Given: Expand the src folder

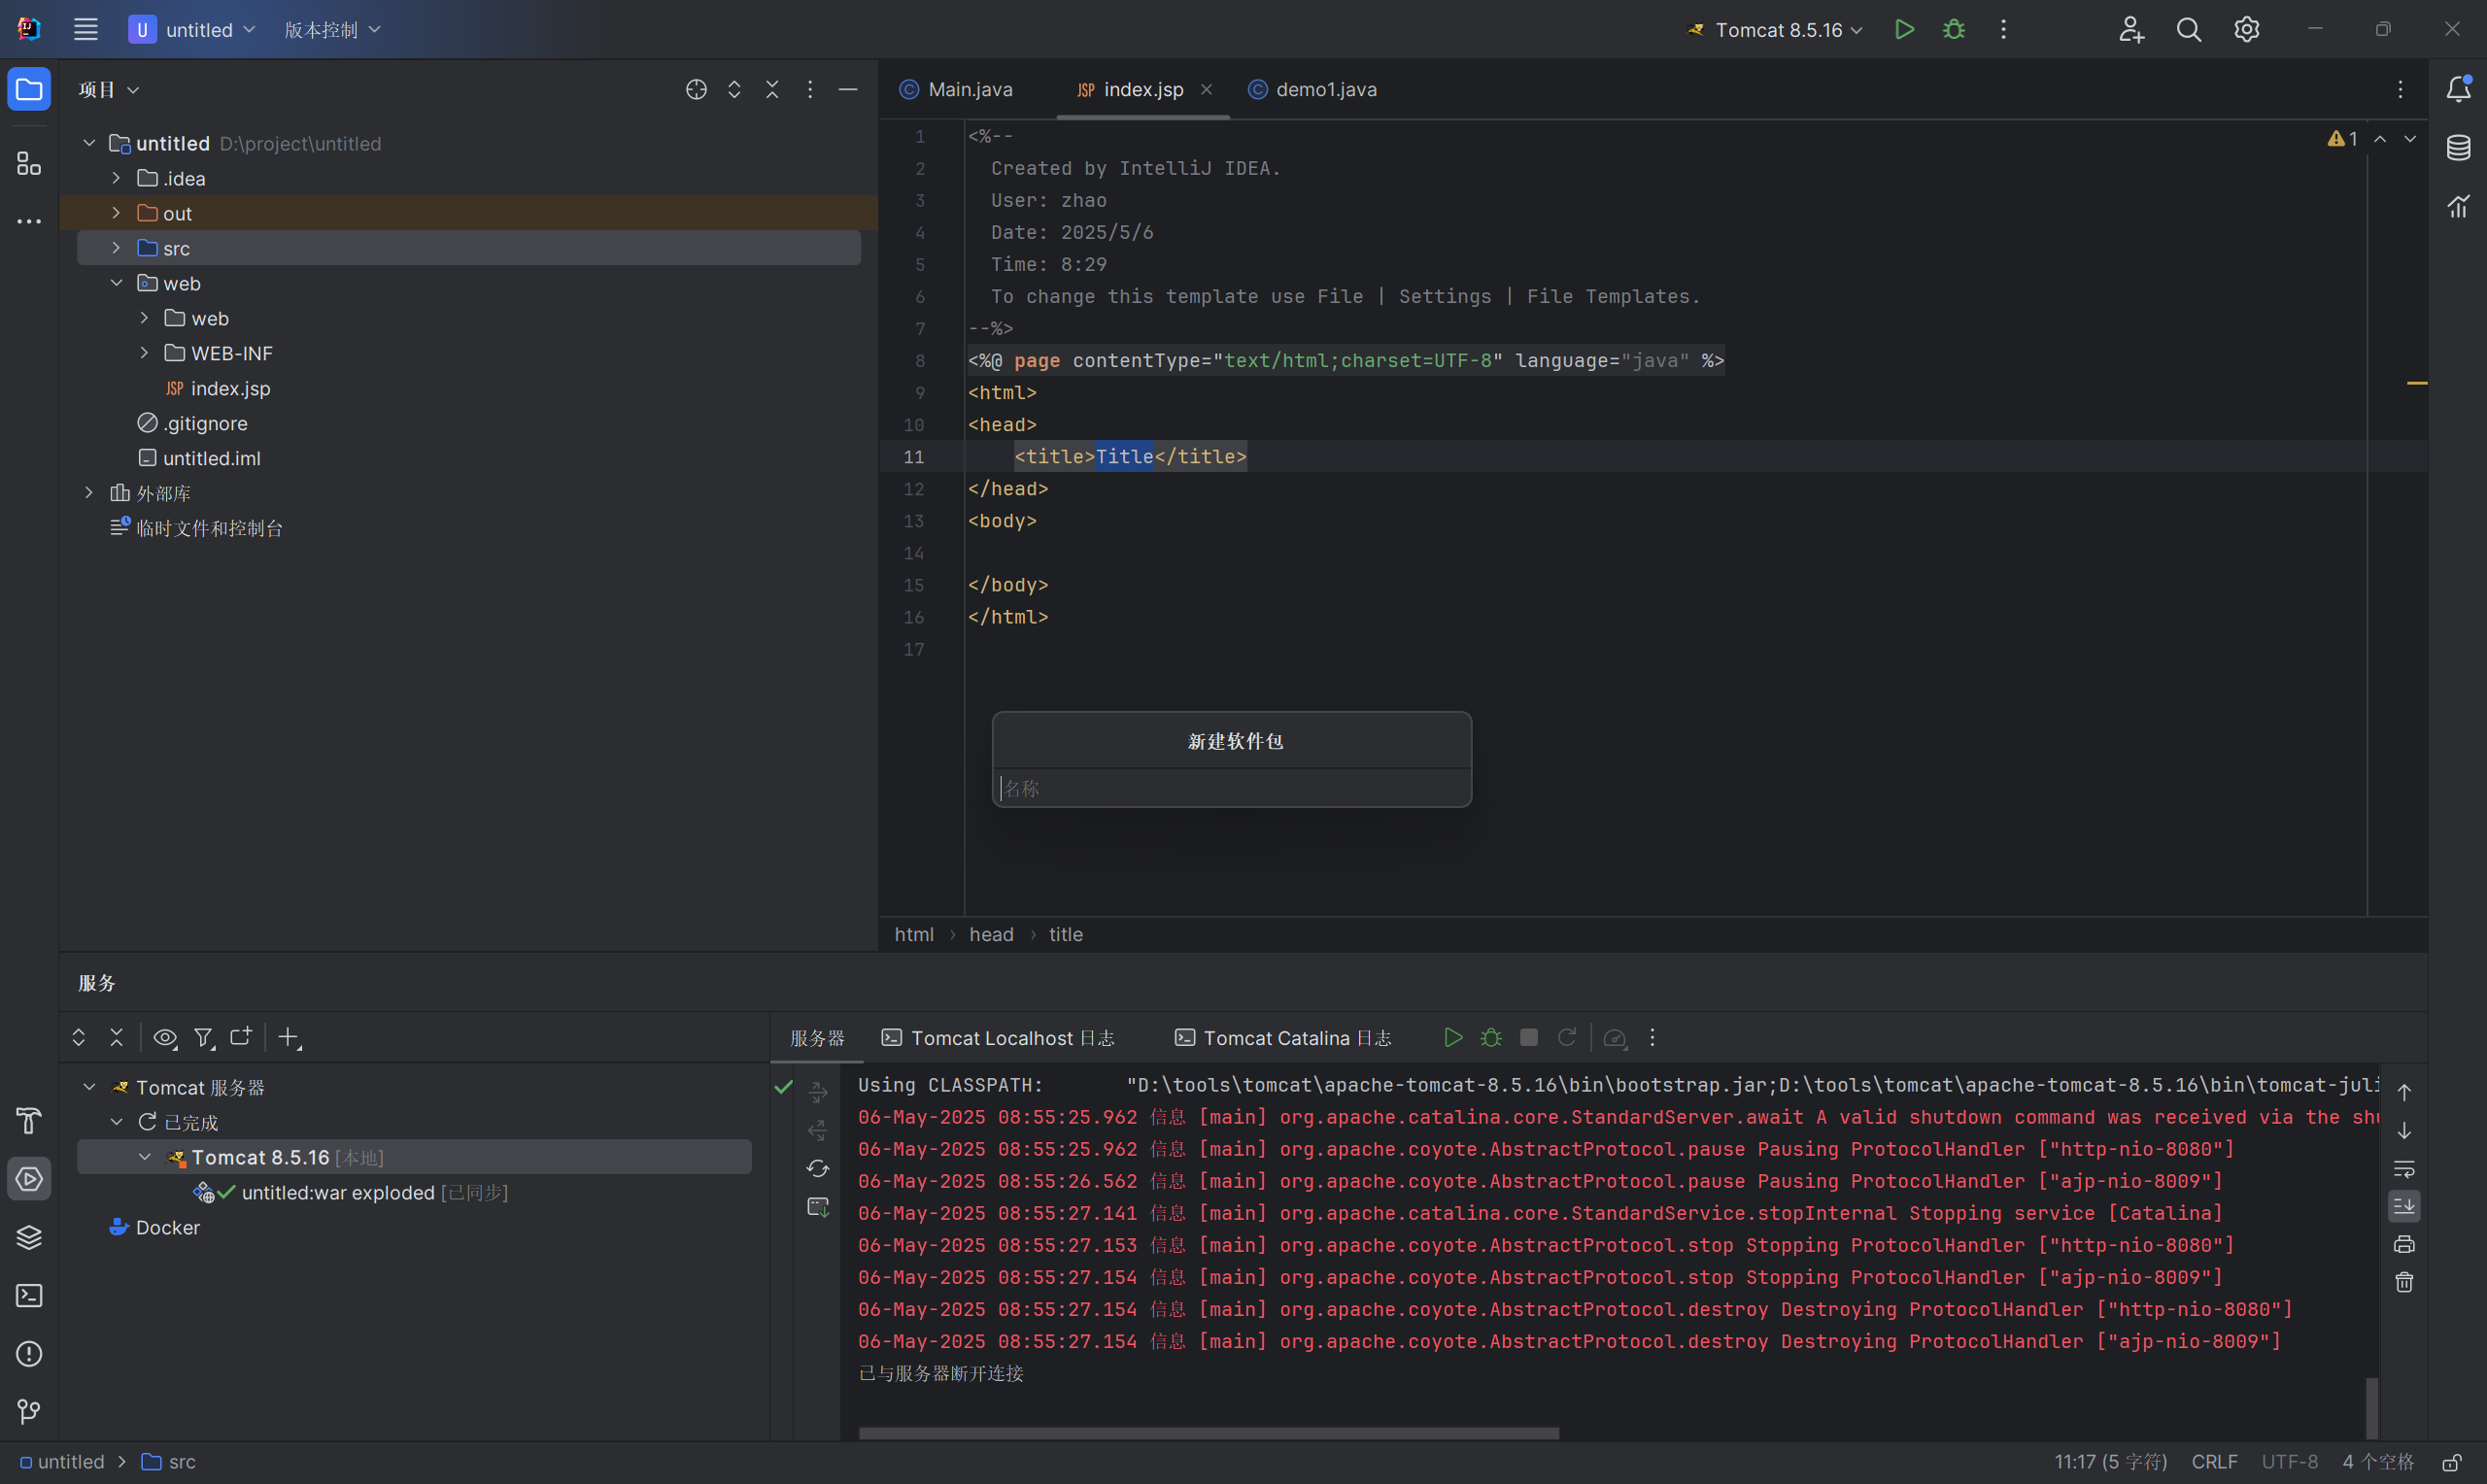Looking at the screenshot, I should 116,248.
